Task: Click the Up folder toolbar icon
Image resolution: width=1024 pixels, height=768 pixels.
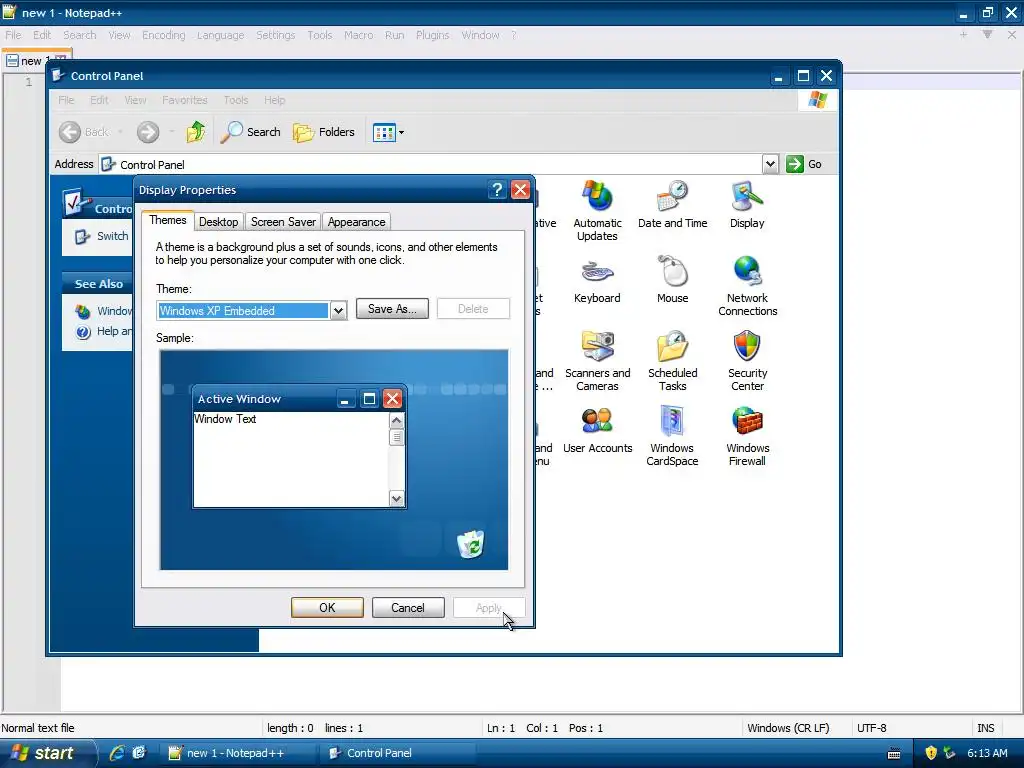Action: (195, 132)
